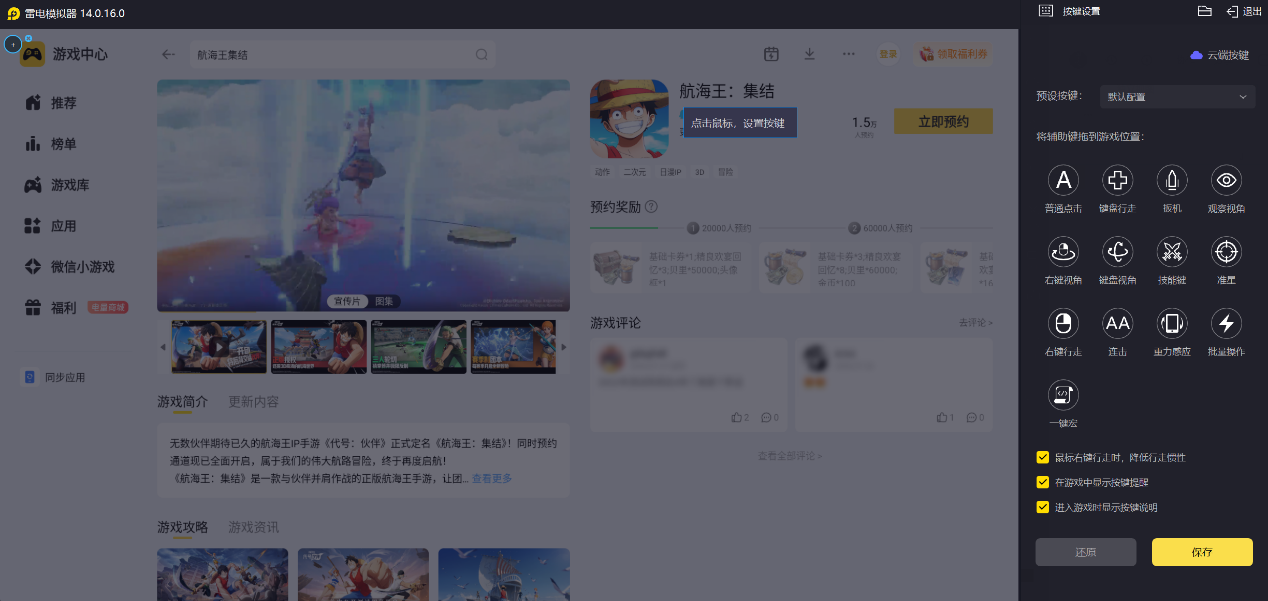The width and height of the screenshot is (1268, 601).
Task: Open the three-dot more menu
Action: 849,54
